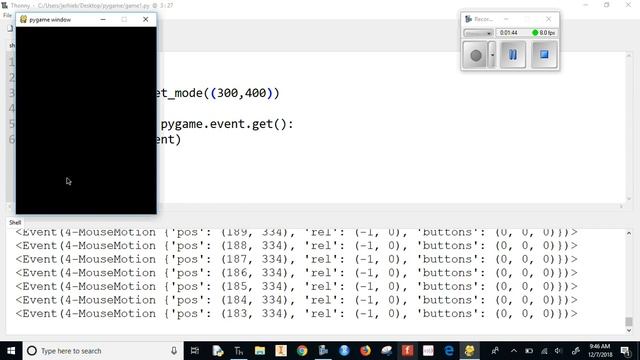Open the recorder mode combo box

(x=478, y=33)
